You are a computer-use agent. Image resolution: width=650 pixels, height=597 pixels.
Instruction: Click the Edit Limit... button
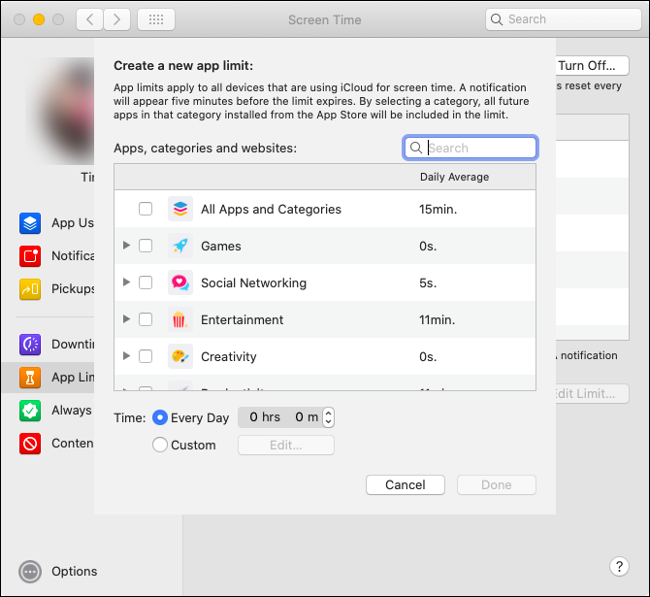(592, 394)
